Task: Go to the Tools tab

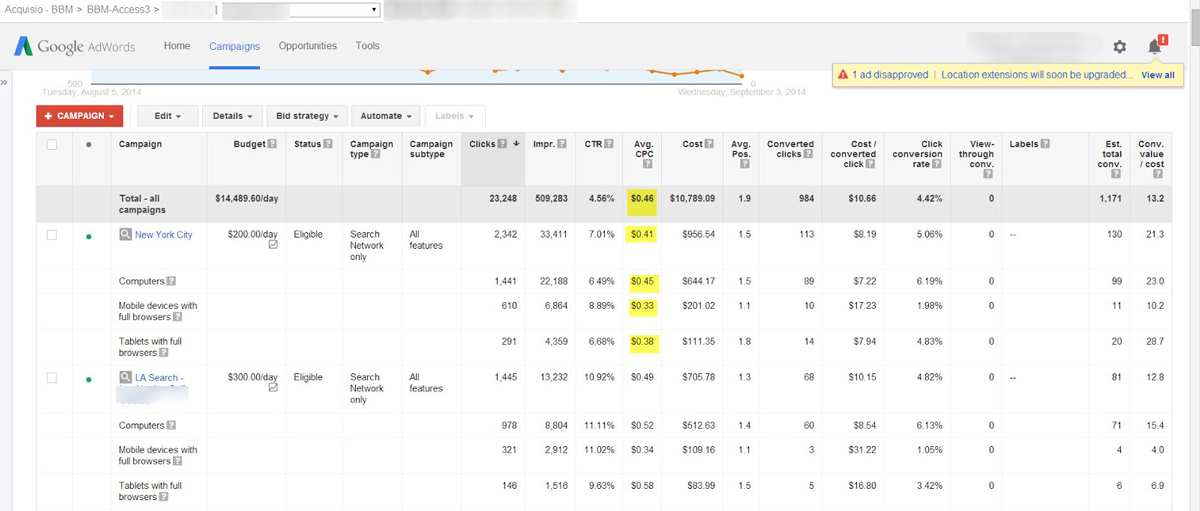Action: 367,46
